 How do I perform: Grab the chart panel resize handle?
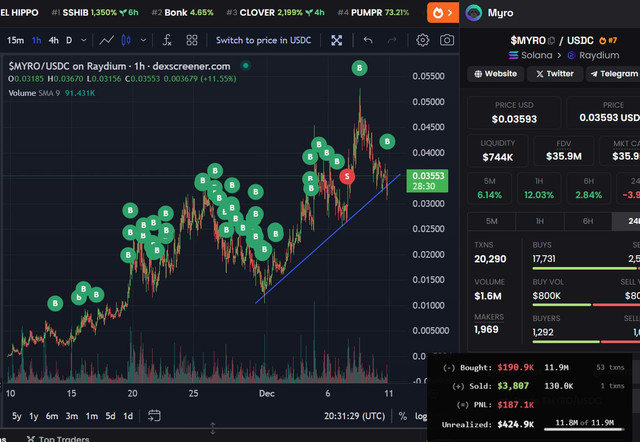[213, 428]
